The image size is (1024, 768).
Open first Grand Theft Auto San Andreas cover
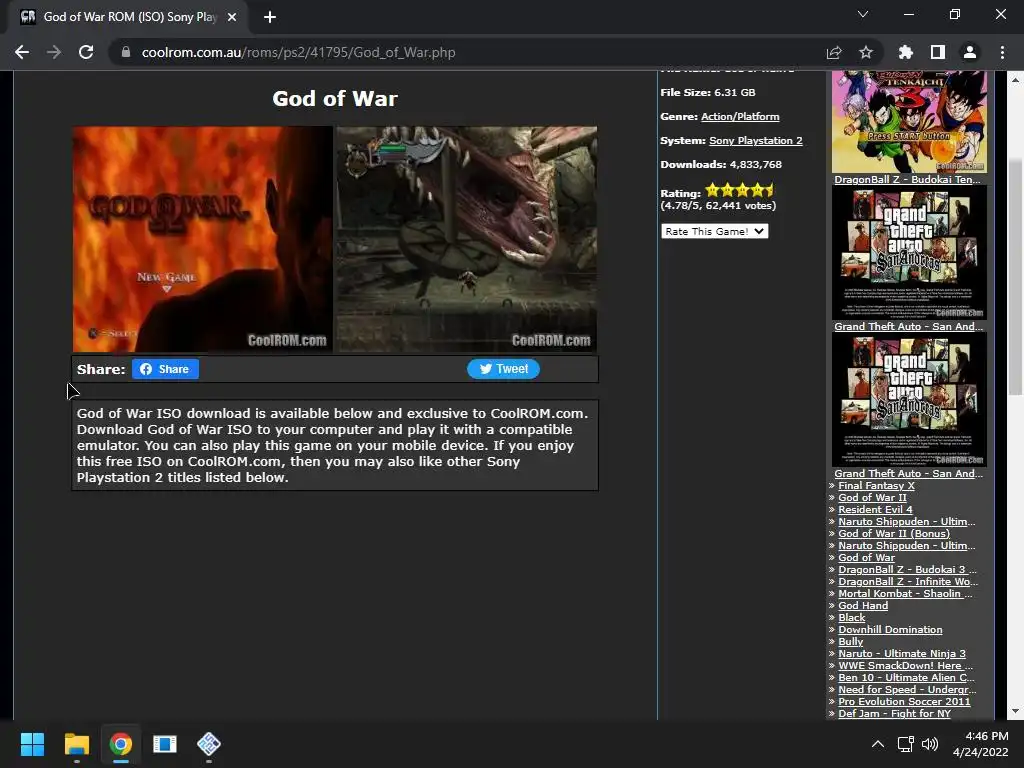coord(909,253)
